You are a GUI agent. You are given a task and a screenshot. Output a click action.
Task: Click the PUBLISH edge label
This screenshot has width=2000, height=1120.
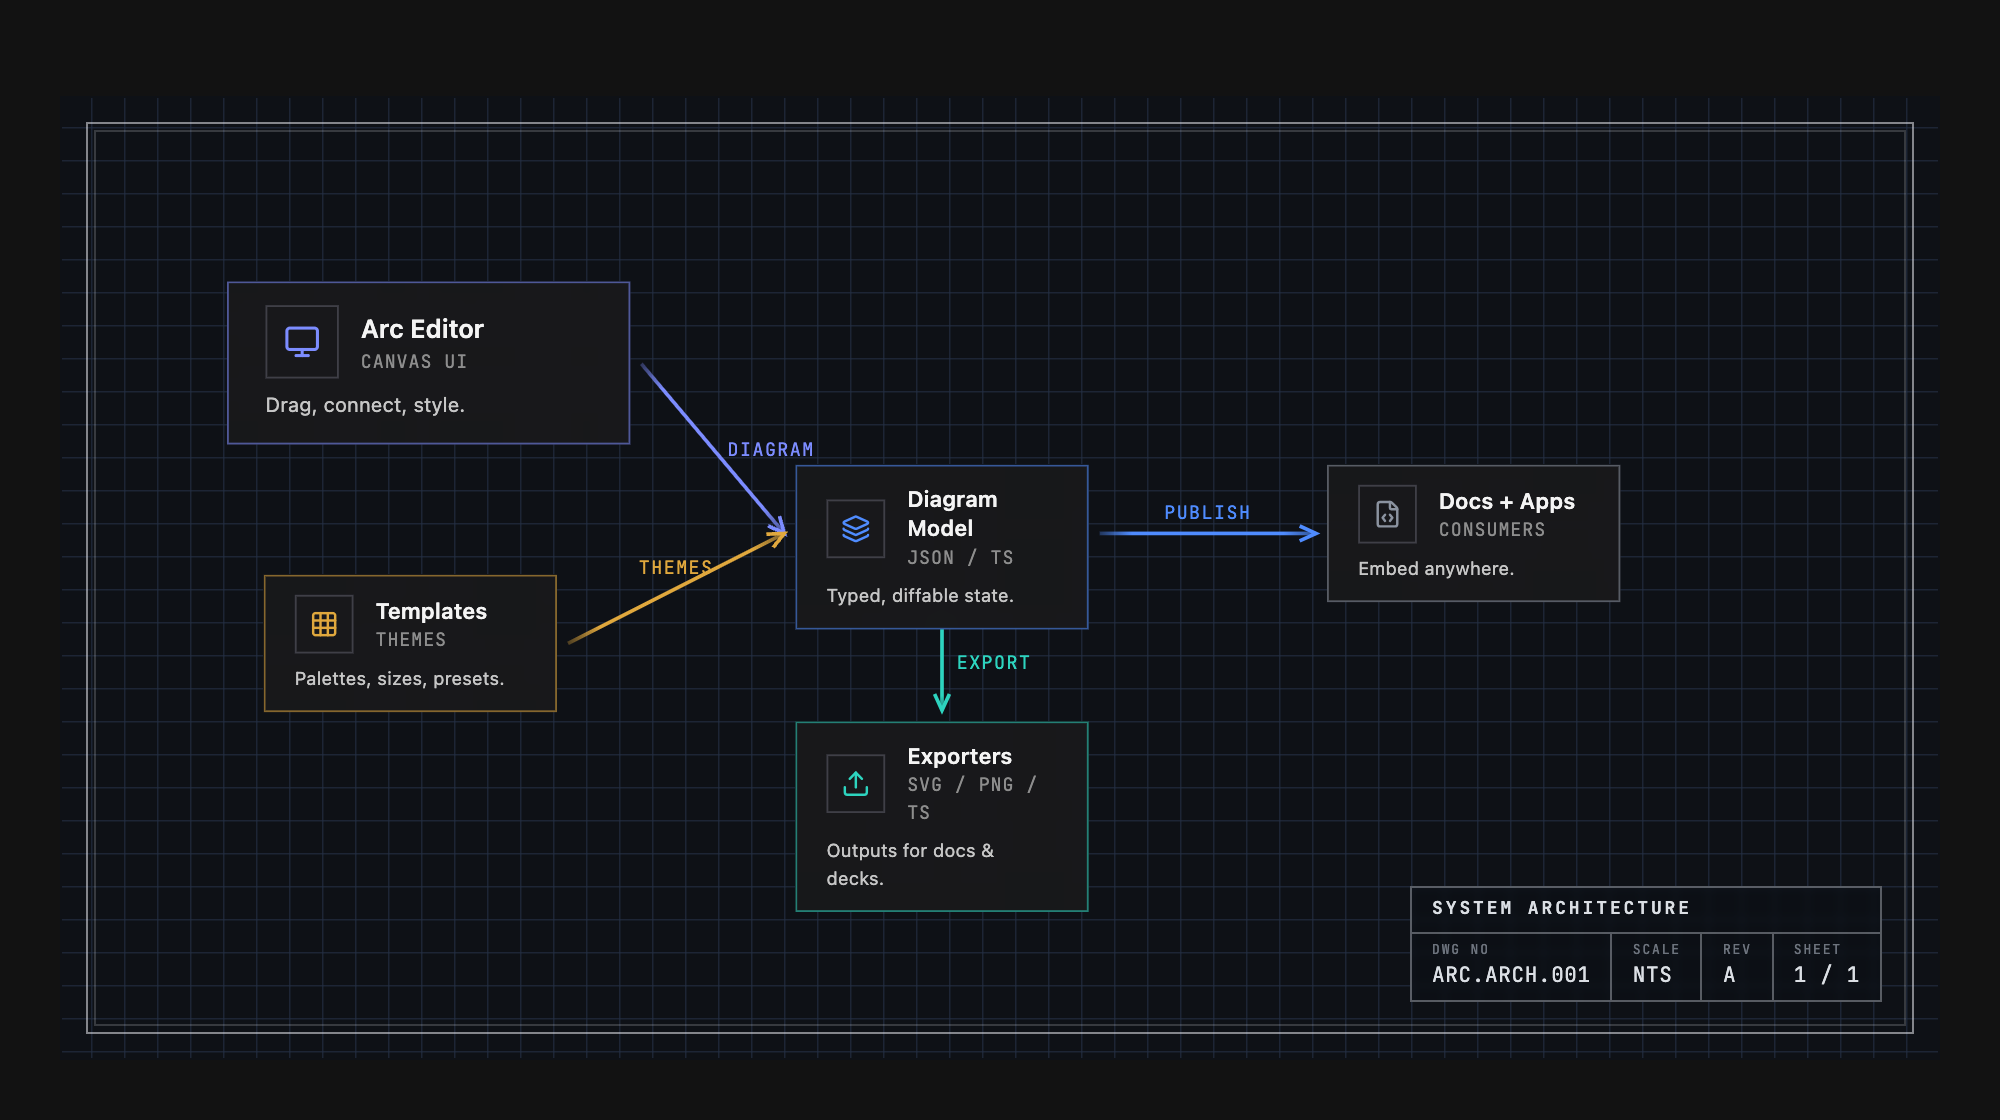1207,513
